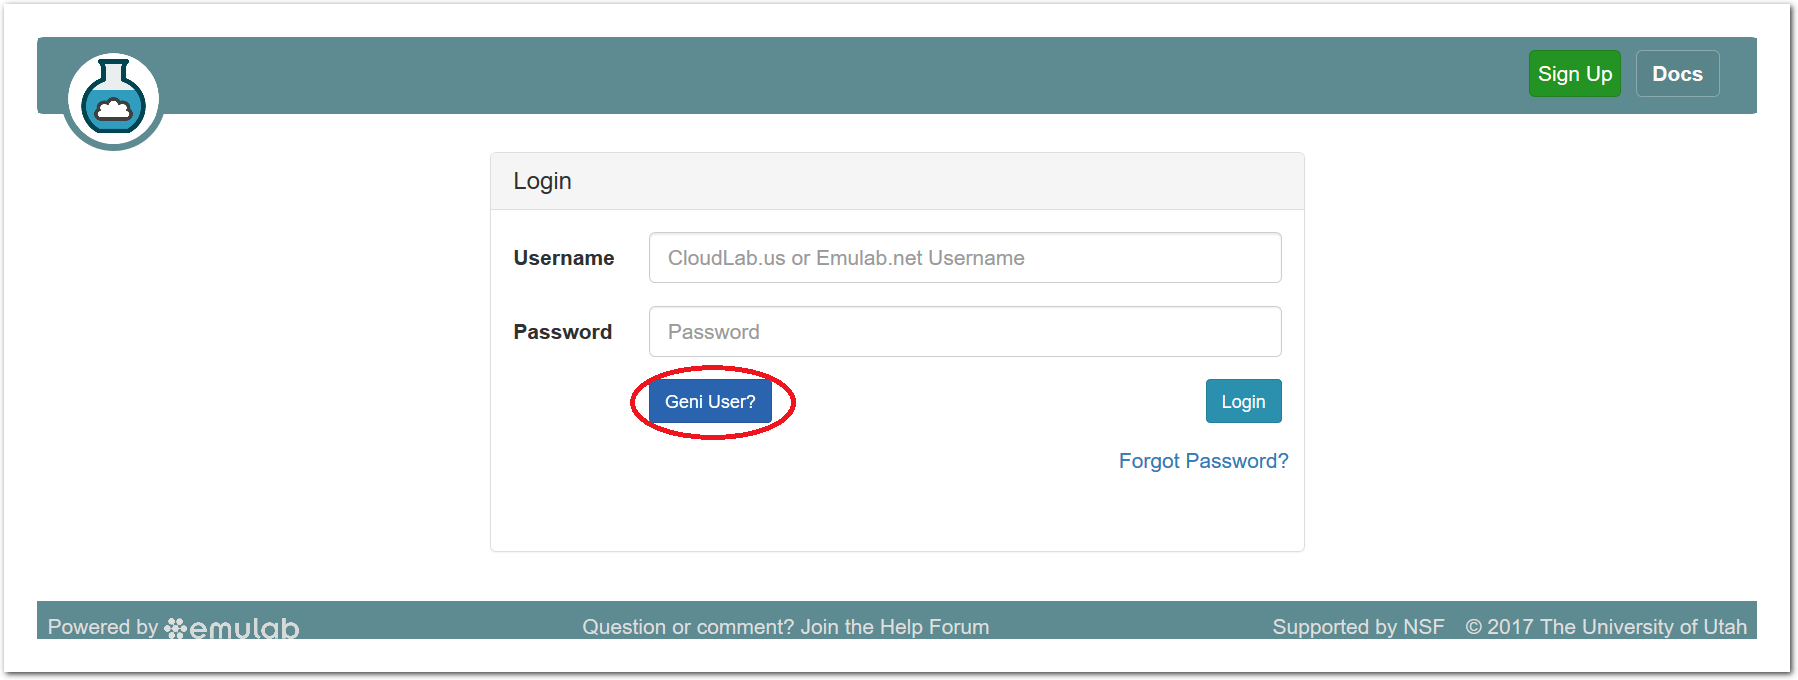Join the Help Forum via footer link
Viewport: 1798px width, 680px height.
click(x=894, y=627)
